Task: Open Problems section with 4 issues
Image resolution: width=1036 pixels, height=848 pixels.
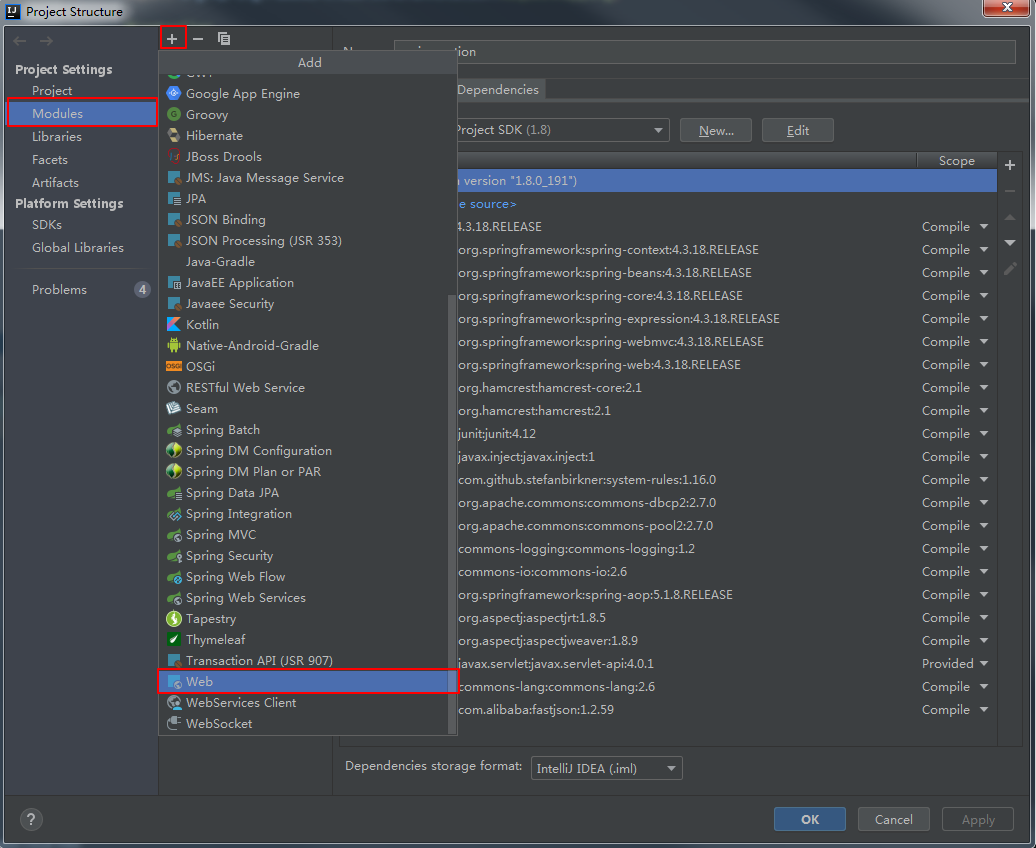Action: point(83,289)
